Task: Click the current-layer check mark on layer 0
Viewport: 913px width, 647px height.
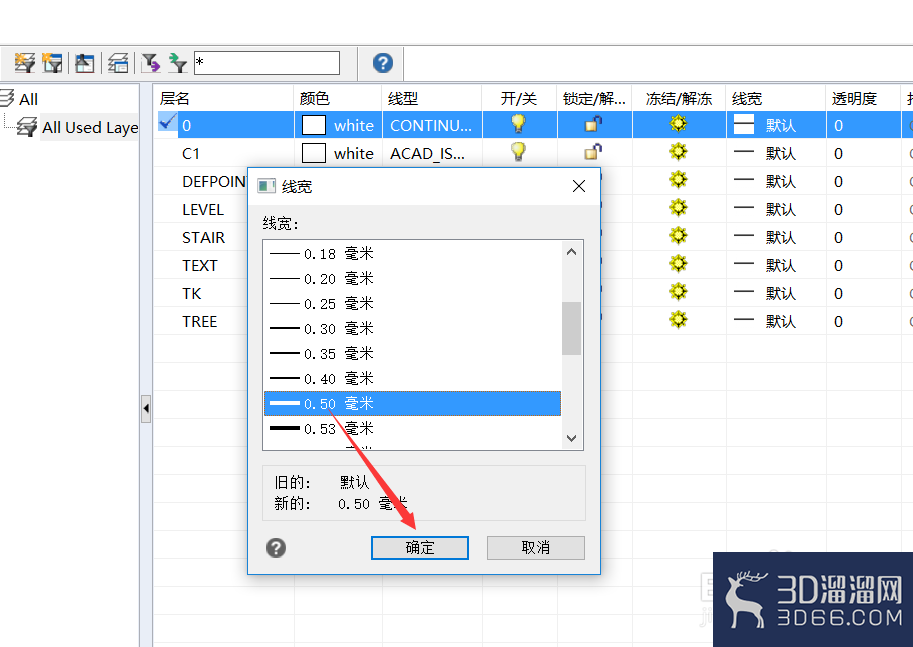Action: point(168,122)
